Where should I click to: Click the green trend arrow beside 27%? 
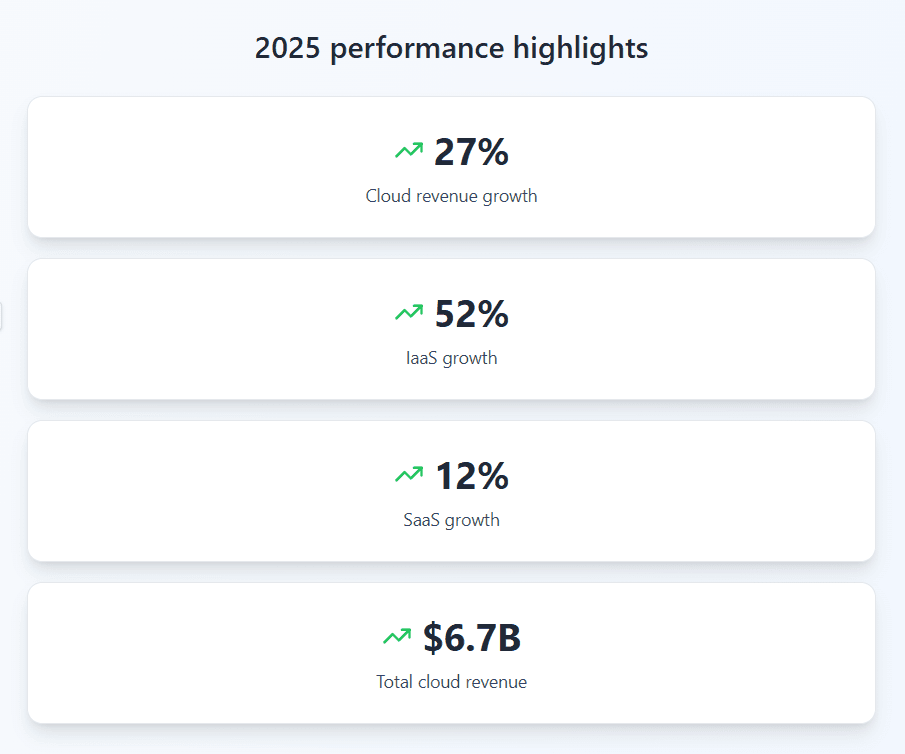[409, 151]
